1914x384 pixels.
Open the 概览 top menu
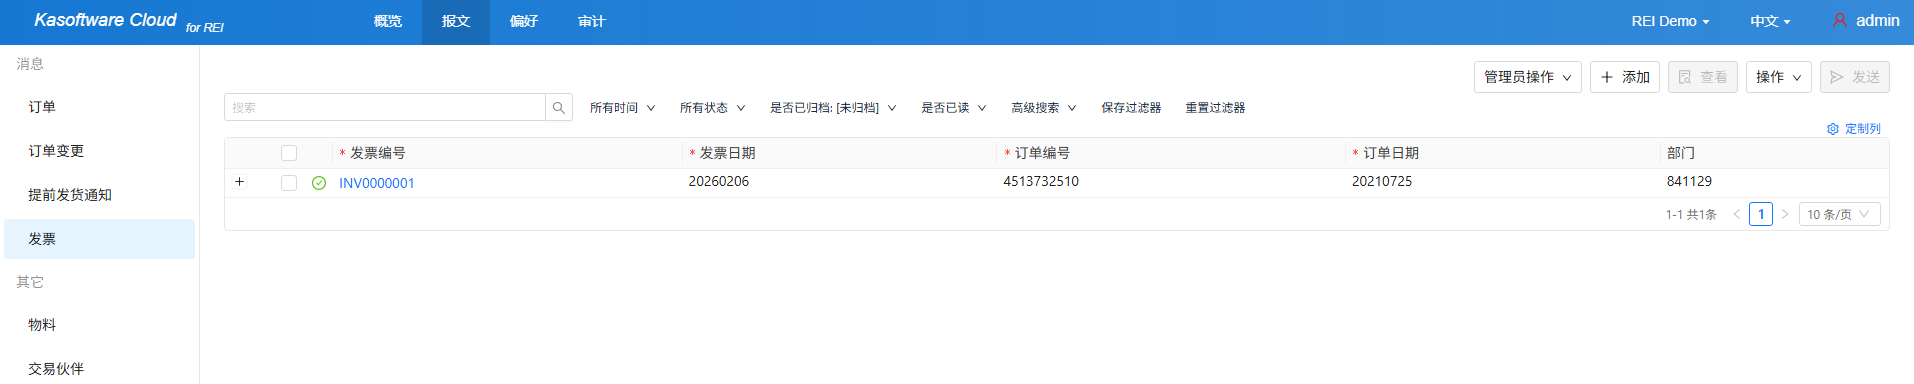point(388,22)
